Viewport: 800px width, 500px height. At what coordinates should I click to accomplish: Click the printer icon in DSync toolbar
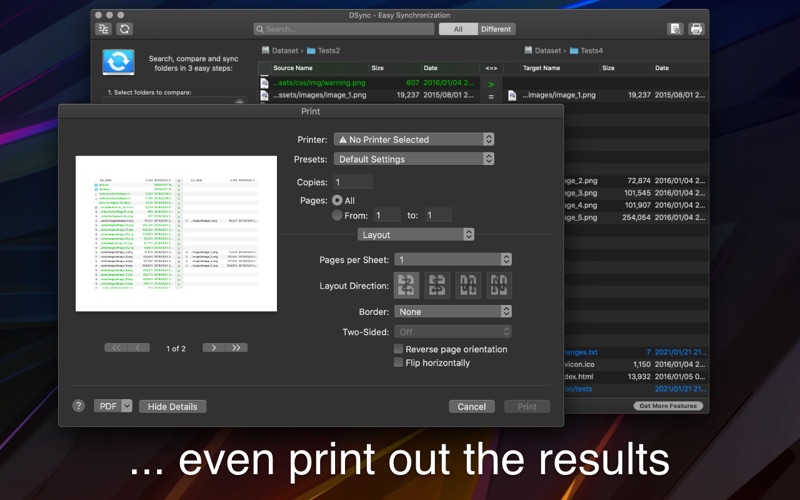pos(696,29)
